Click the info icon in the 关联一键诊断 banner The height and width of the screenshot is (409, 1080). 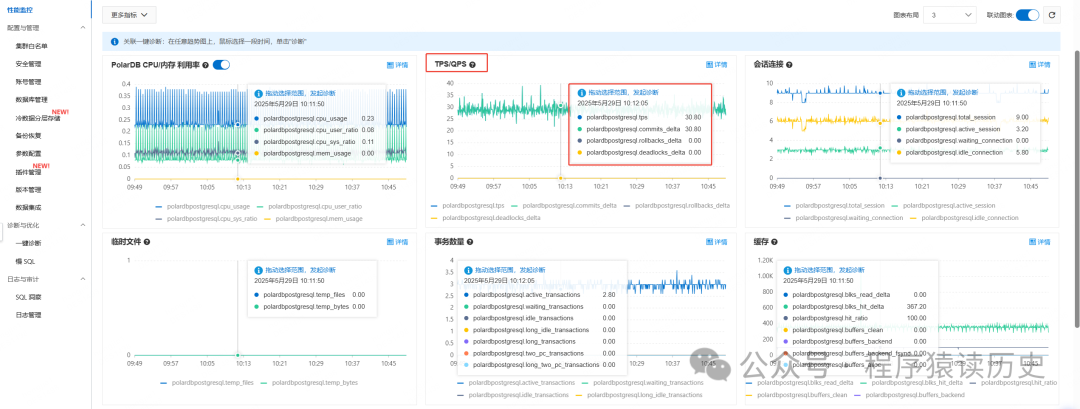click(114, 42)
